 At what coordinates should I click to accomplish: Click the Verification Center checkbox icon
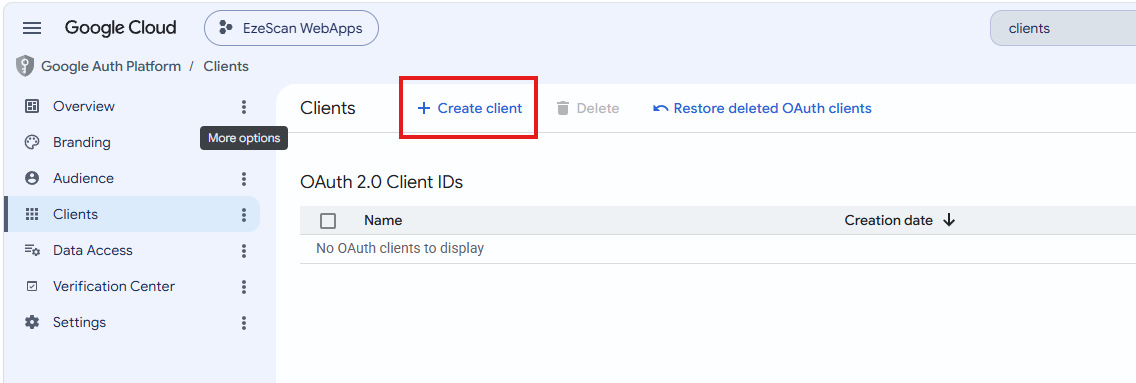[32, 287]
